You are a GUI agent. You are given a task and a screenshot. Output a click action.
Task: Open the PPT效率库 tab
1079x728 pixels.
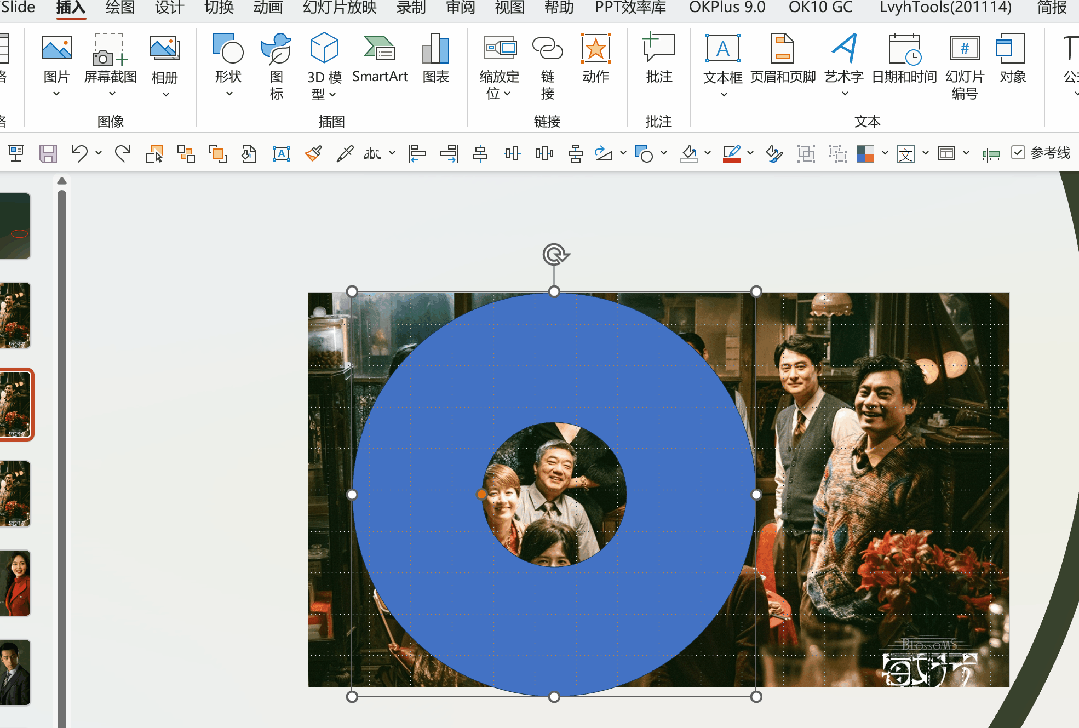click(x=630, y=8)
